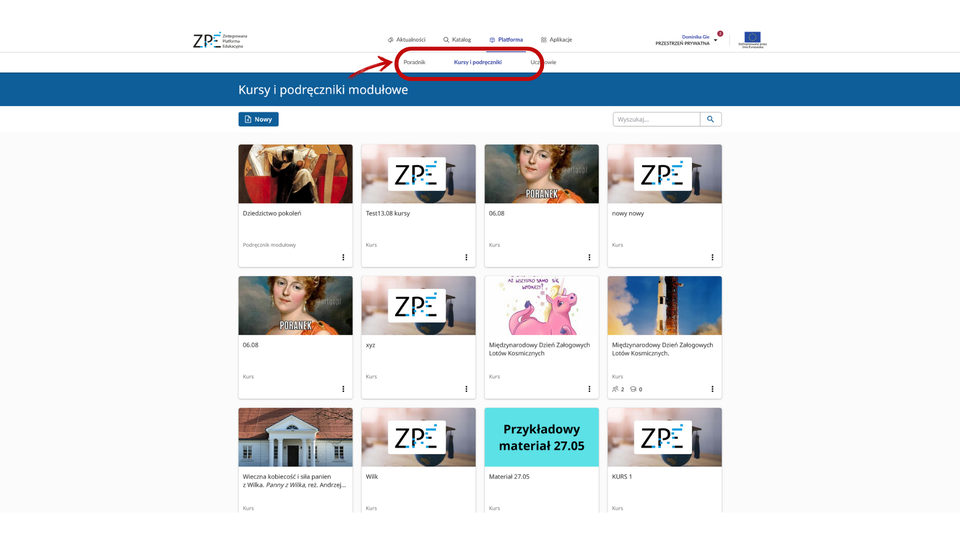Click the magnifier search button
960x540 pixels.
(710, 119)
